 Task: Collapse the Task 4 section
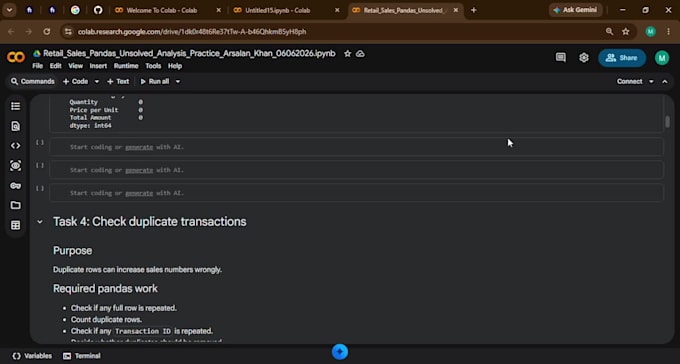click(40, 222)
